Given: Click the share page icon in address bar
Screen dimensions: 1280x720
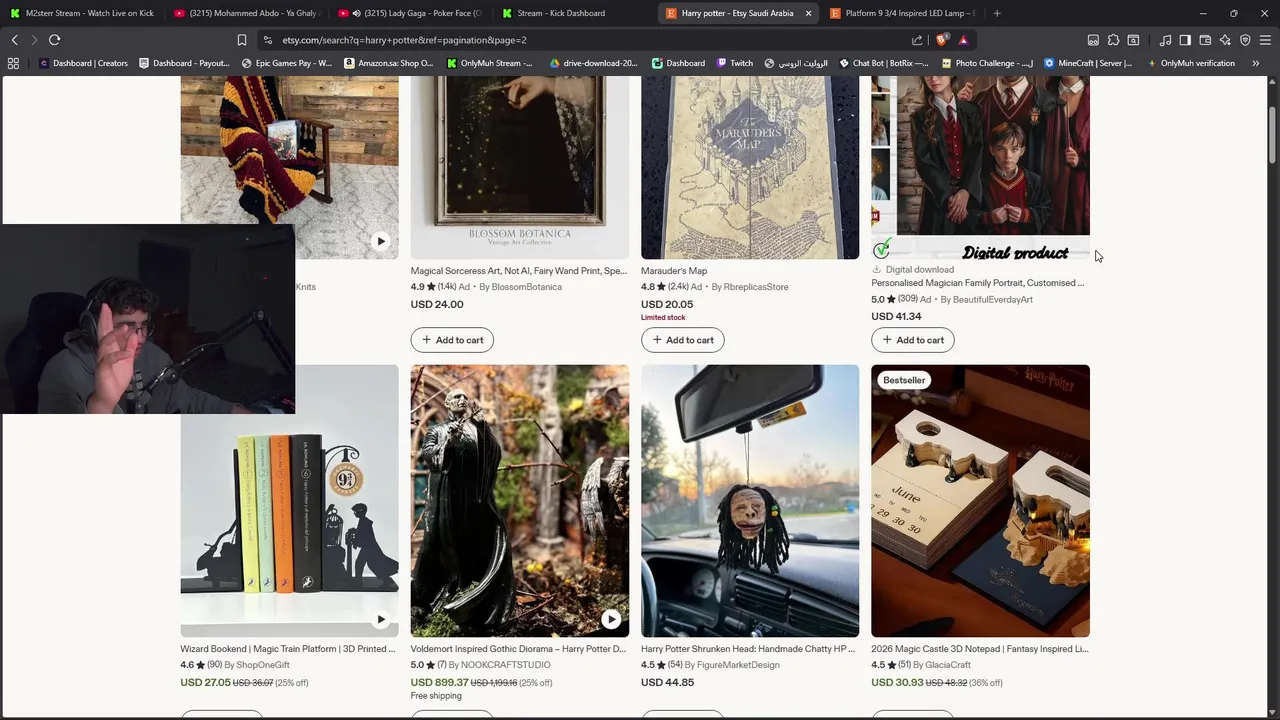Looking at the screenshot, I should click(917, 40).
